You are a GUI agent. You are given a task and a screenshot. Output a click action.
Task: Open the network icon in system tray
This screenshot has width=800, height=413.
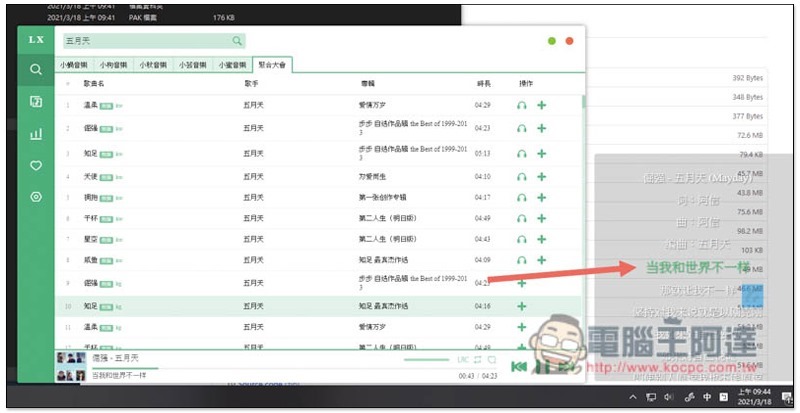coord(651,397)
